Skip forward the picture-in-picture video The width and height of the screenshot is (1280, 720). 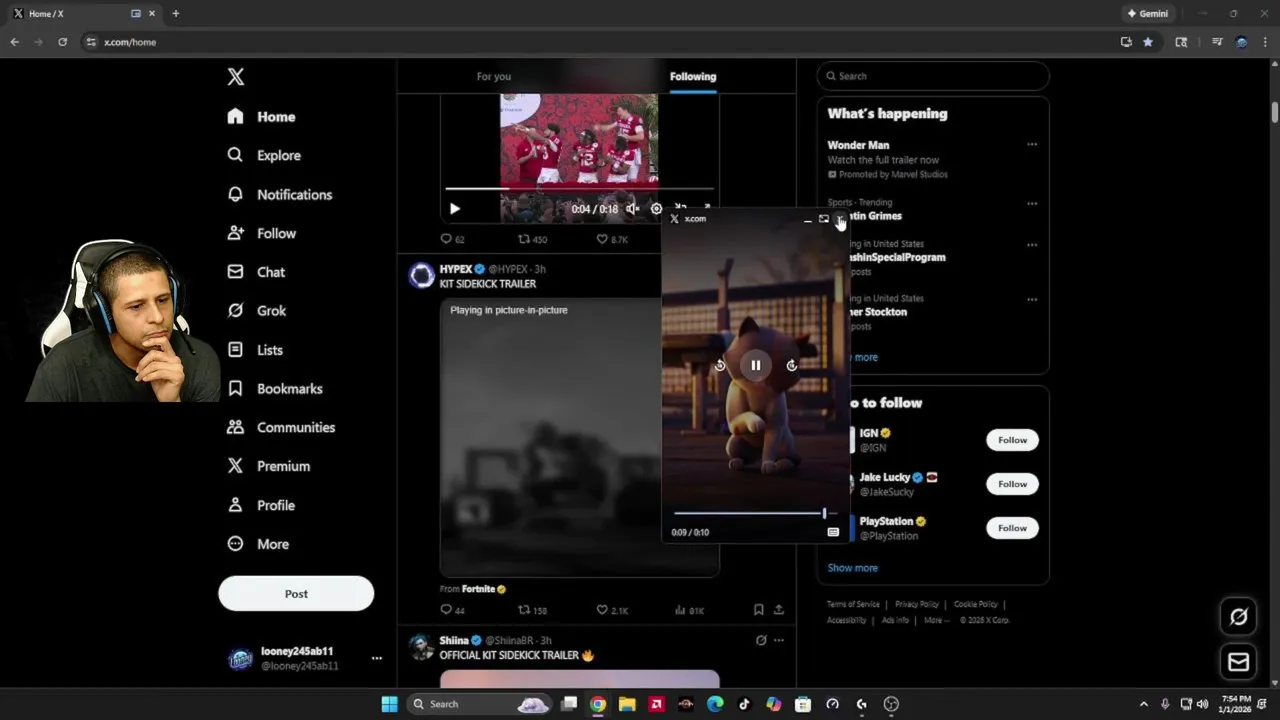click(792, 365)
